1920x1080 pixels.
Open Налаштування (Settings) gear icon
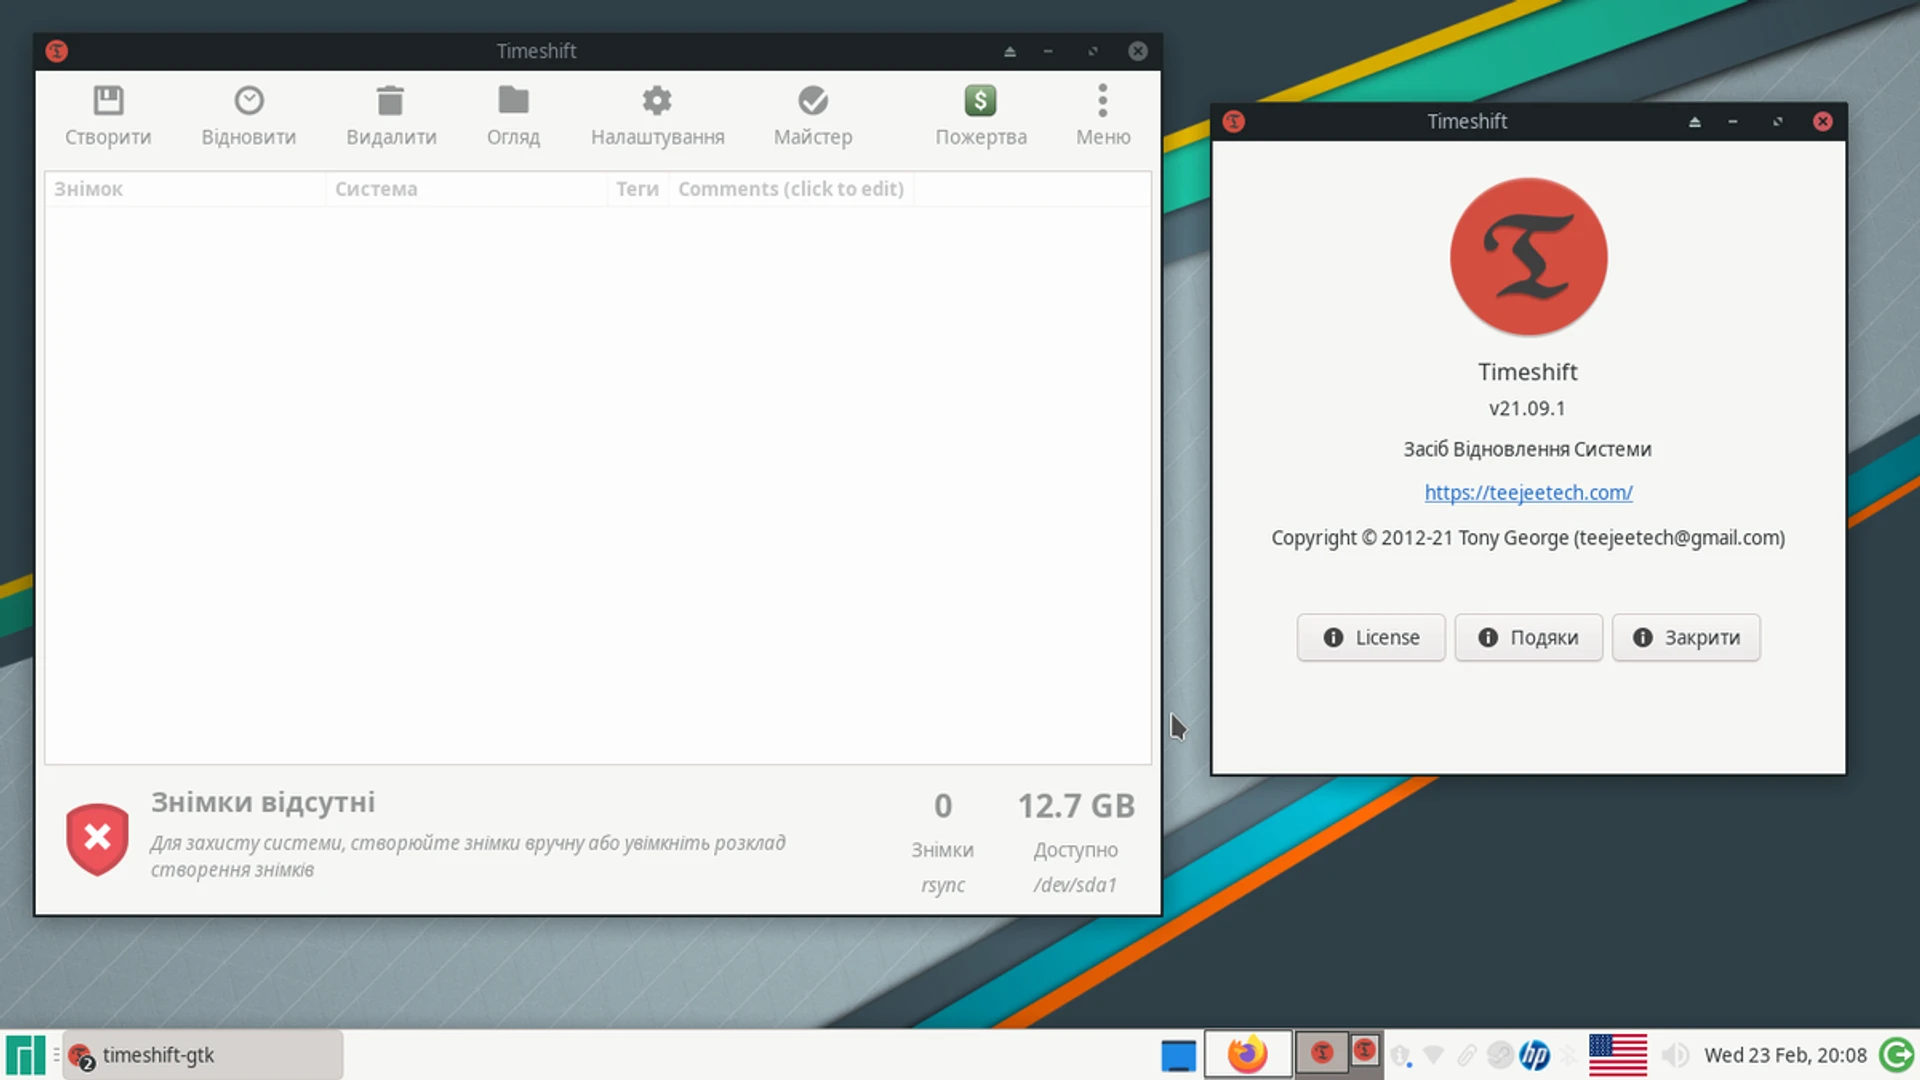coord(657,101)
